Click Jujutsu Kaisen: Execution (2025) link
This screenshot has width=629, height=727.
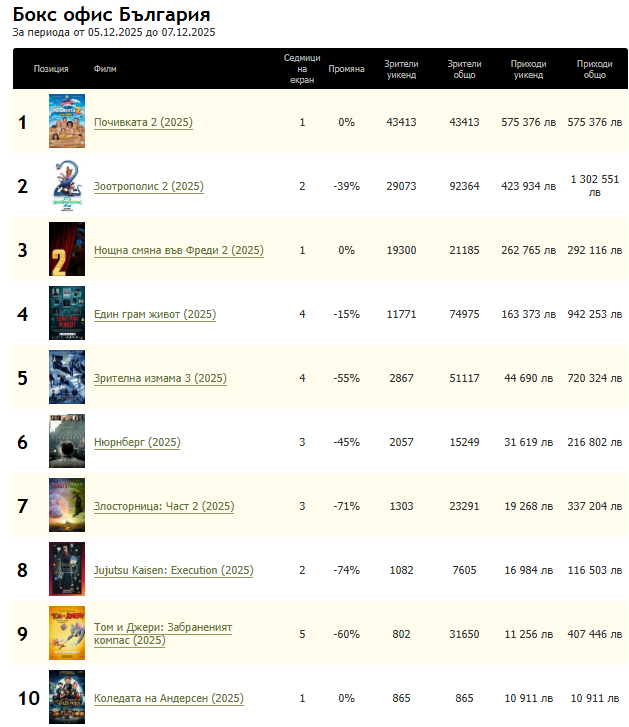click(x=173, y=570)
